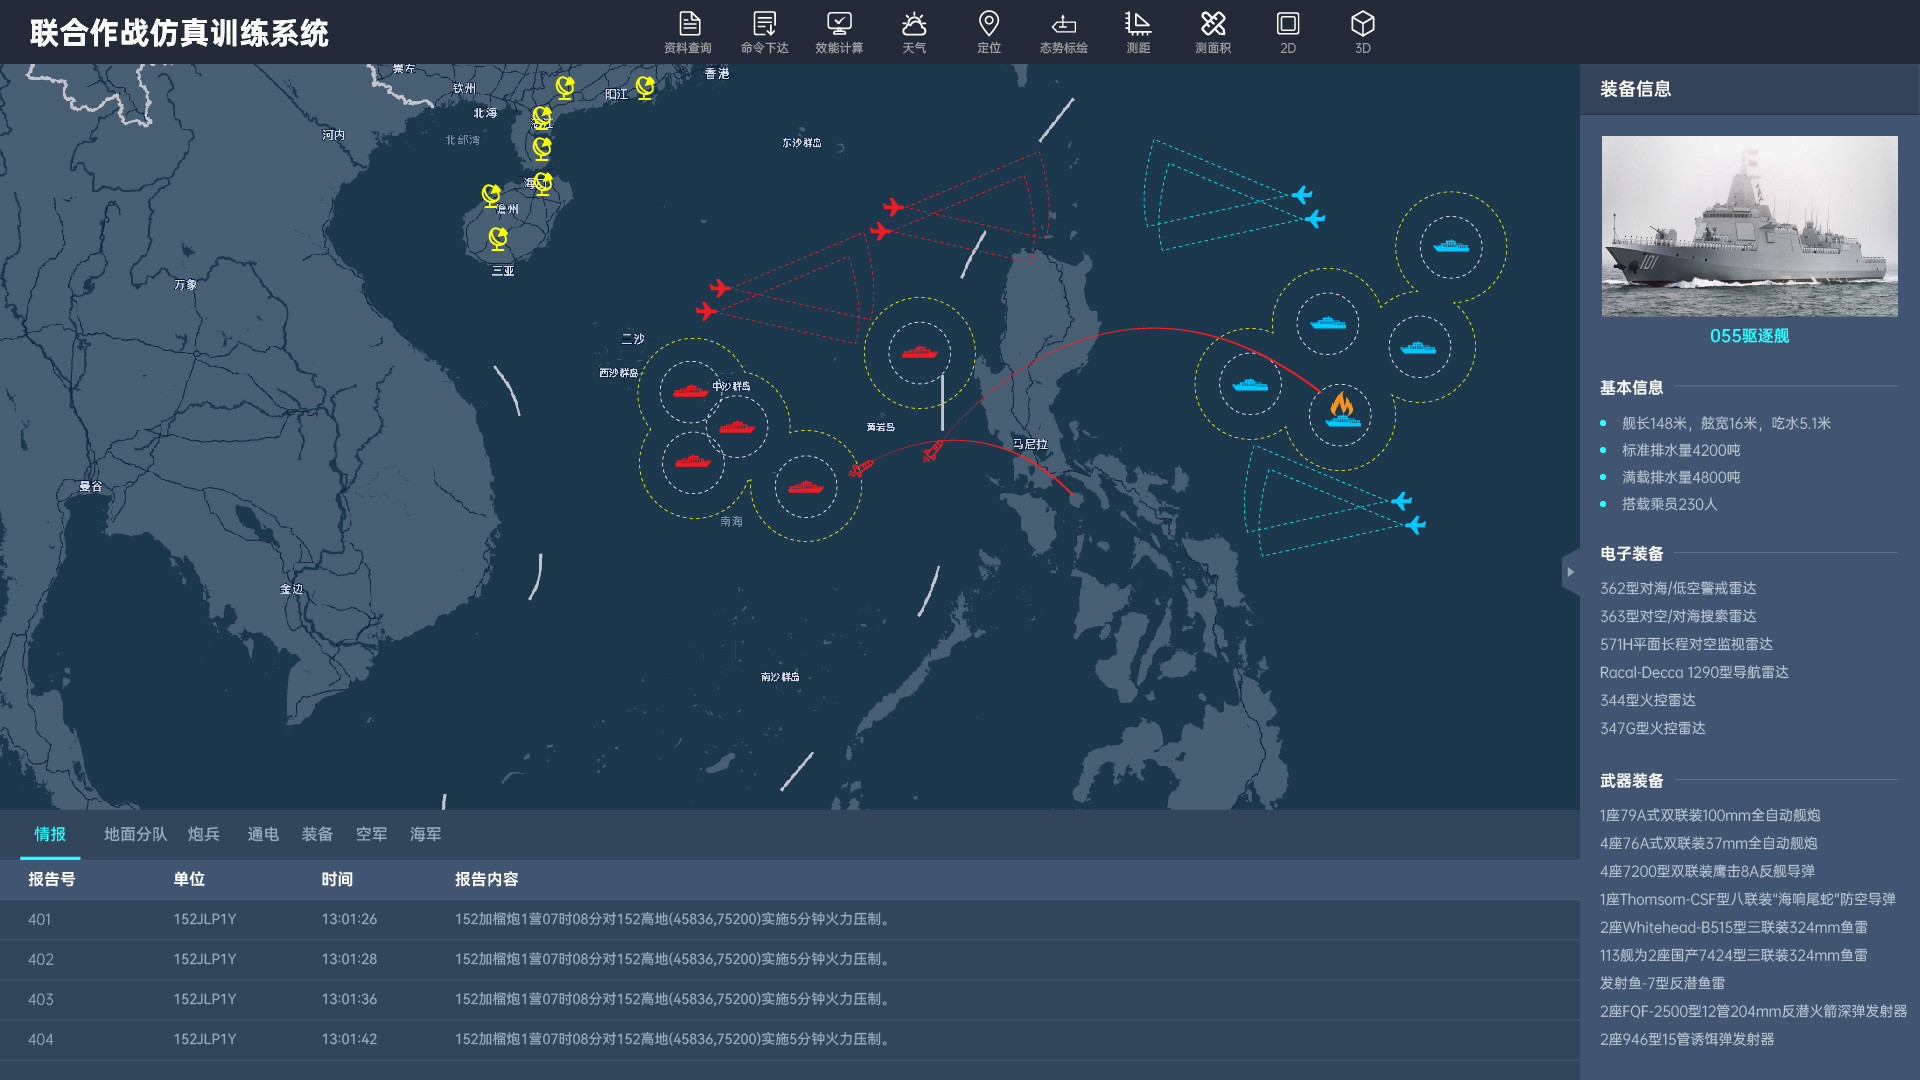Activate the 态势标绘 situation plotting tool

click(x=1063, y=32)
